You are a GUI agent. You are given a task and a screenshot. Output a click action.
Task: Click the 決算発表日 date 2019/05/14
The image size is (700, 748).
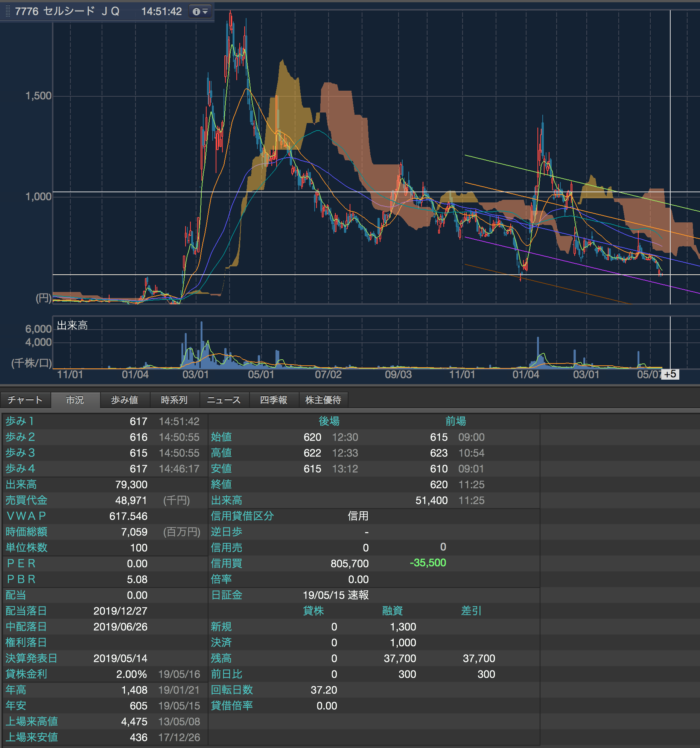pyautogui.click(x=120, y=658)
